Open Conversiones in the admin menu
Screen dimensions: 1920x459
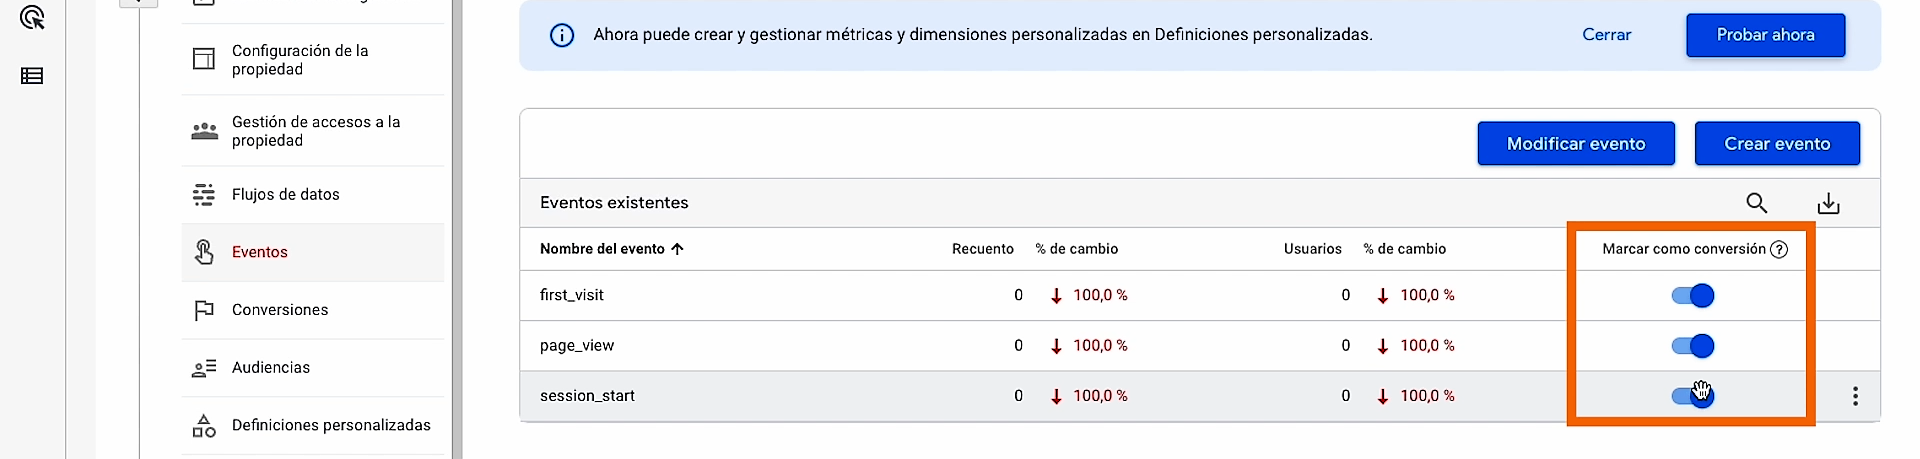point(280,310)
